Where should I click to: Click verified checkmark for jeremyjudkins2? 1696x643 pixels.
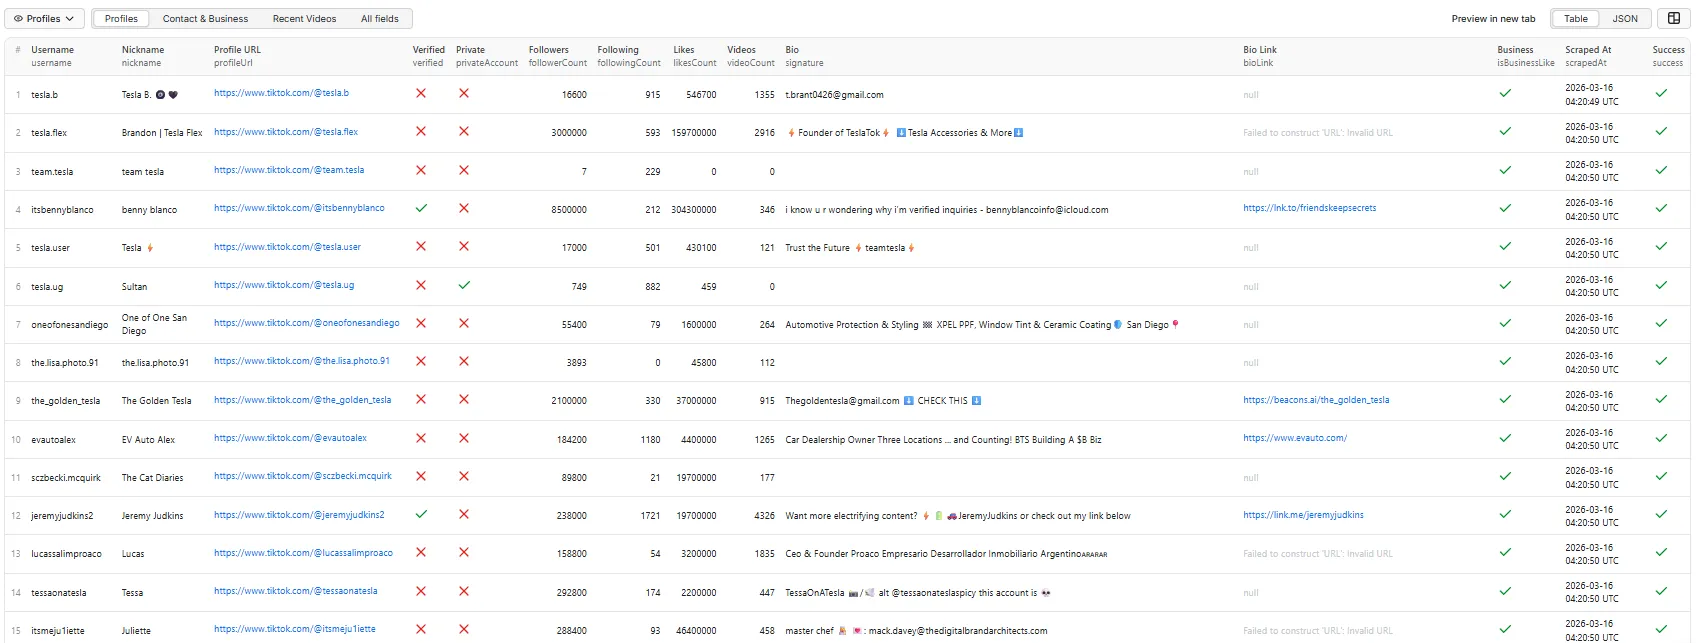coord(421,514)
